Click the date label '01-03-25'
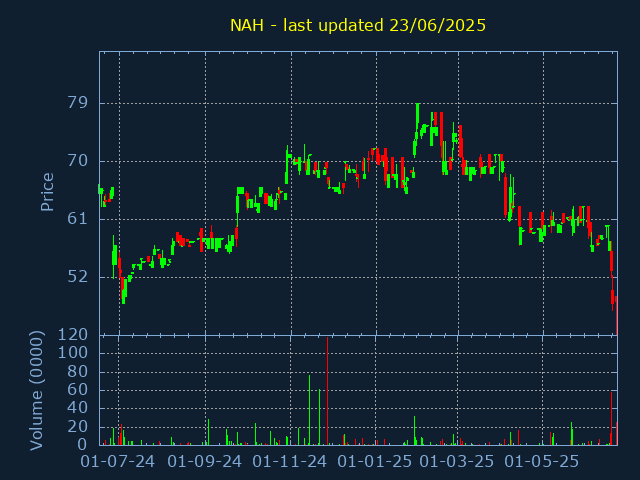The height and width of the screenshot is (480, 640). pos(457,462)
